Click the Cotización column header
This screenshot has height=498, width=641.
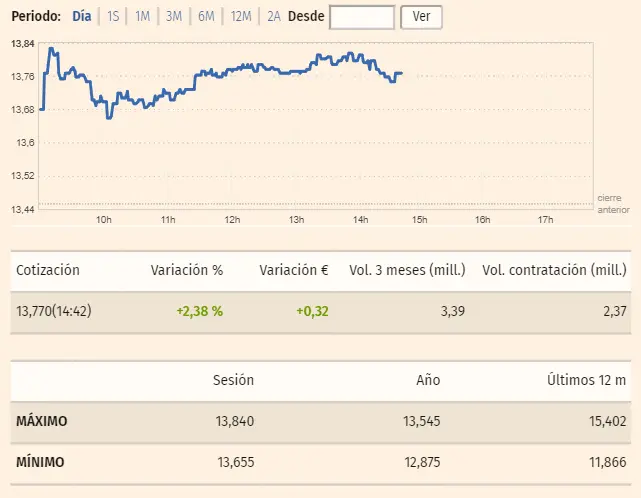click(48, 270)
